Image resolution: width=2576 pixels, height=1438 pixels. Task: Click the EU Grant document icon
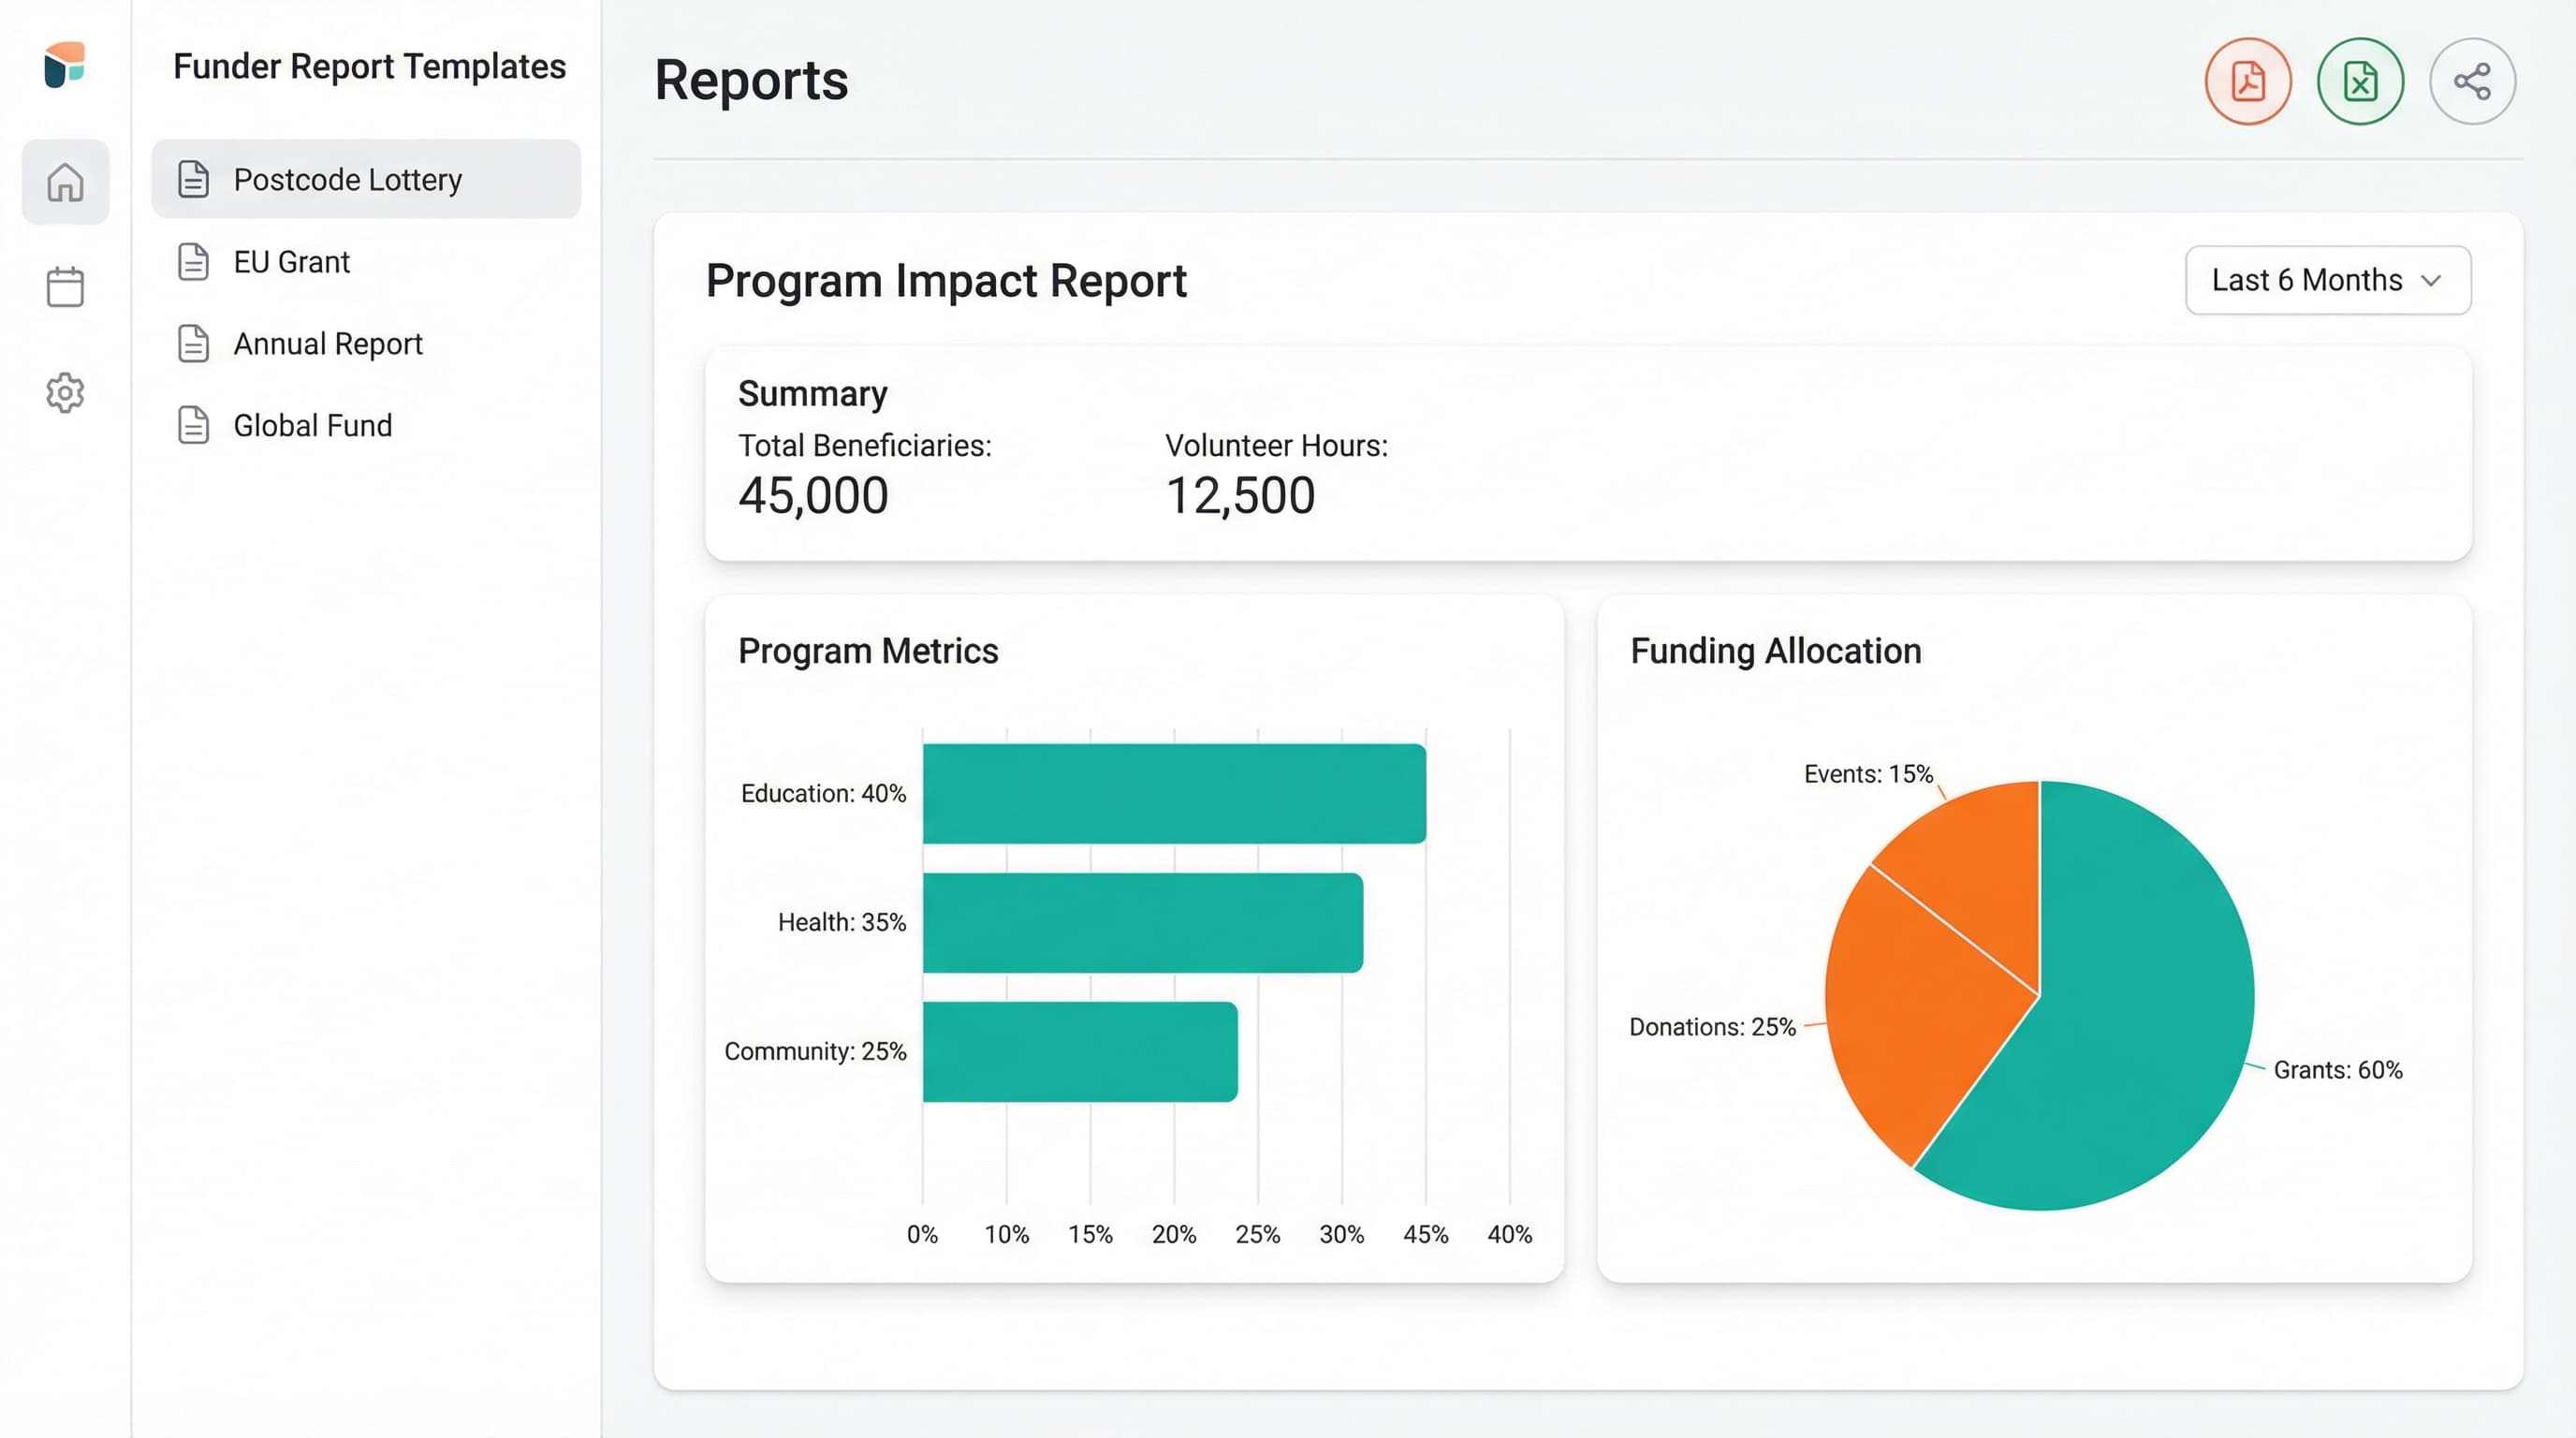193,261
